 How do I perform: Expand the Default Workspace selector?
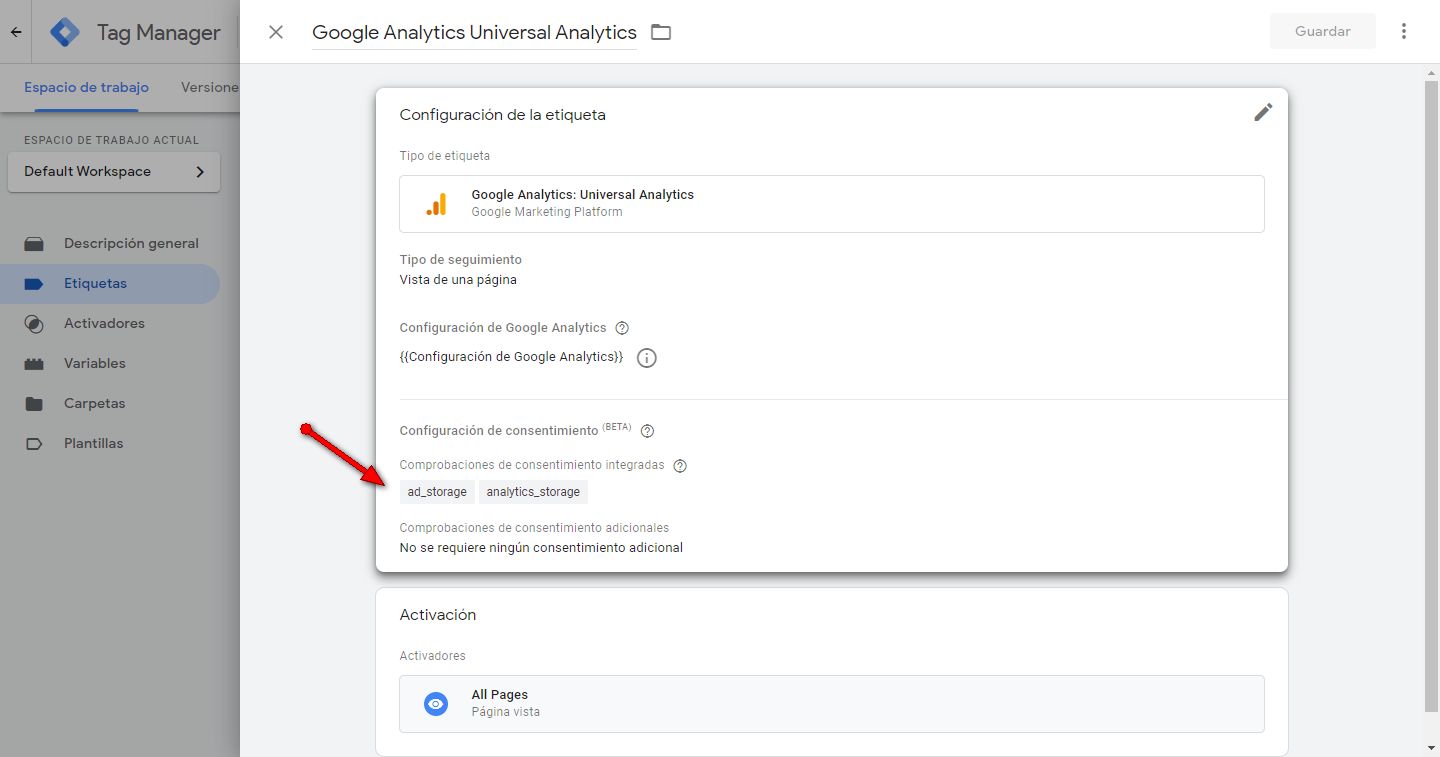[x=114, y=172]
